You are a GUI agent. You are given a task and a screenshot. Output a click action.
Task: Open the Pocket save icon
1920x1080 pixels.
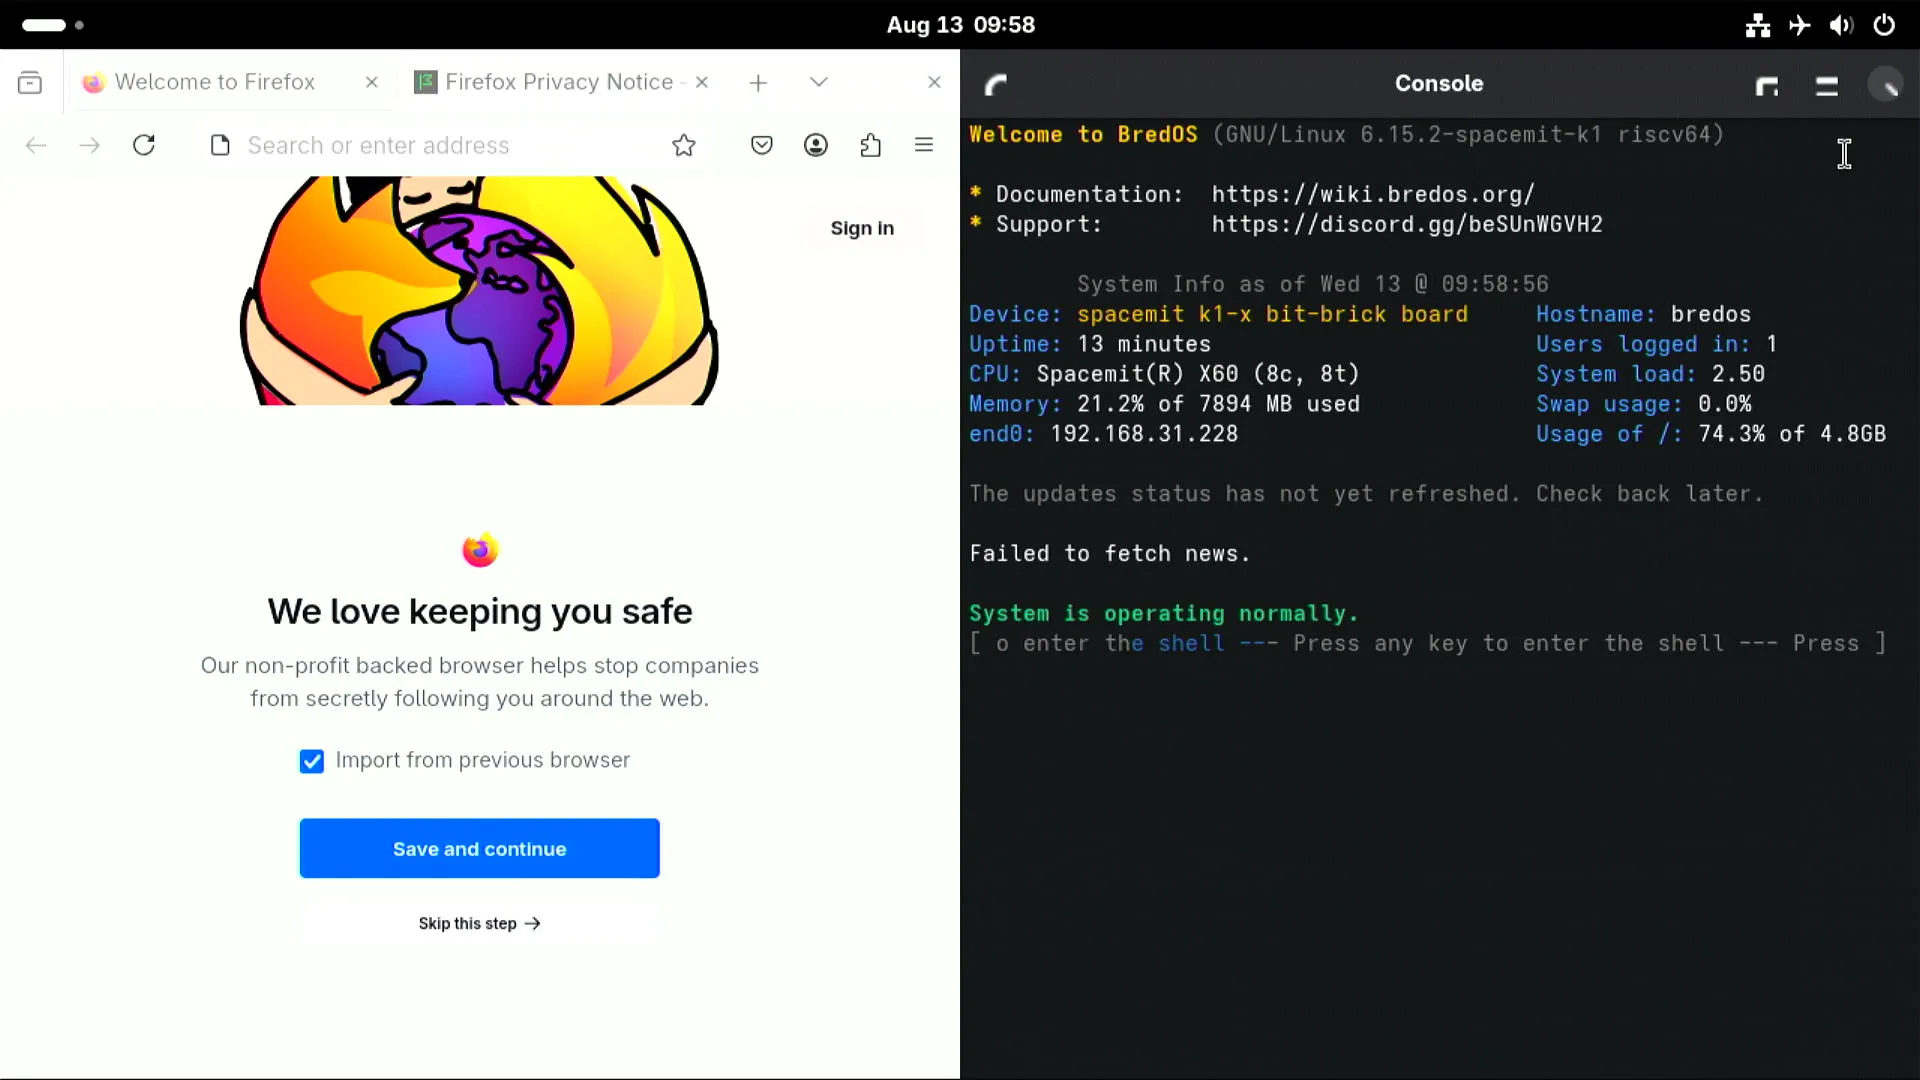point(761,145)
